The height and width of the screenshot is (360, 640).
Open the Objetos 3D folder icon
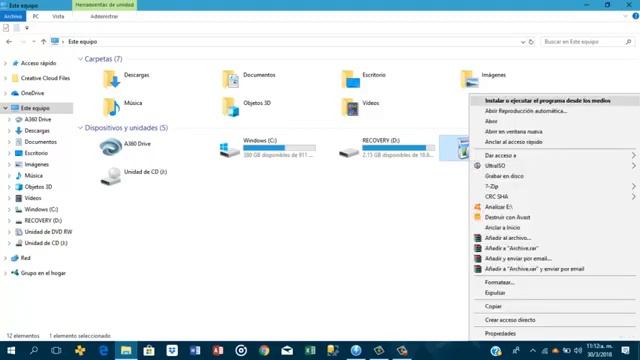click(x=231, y=107)
